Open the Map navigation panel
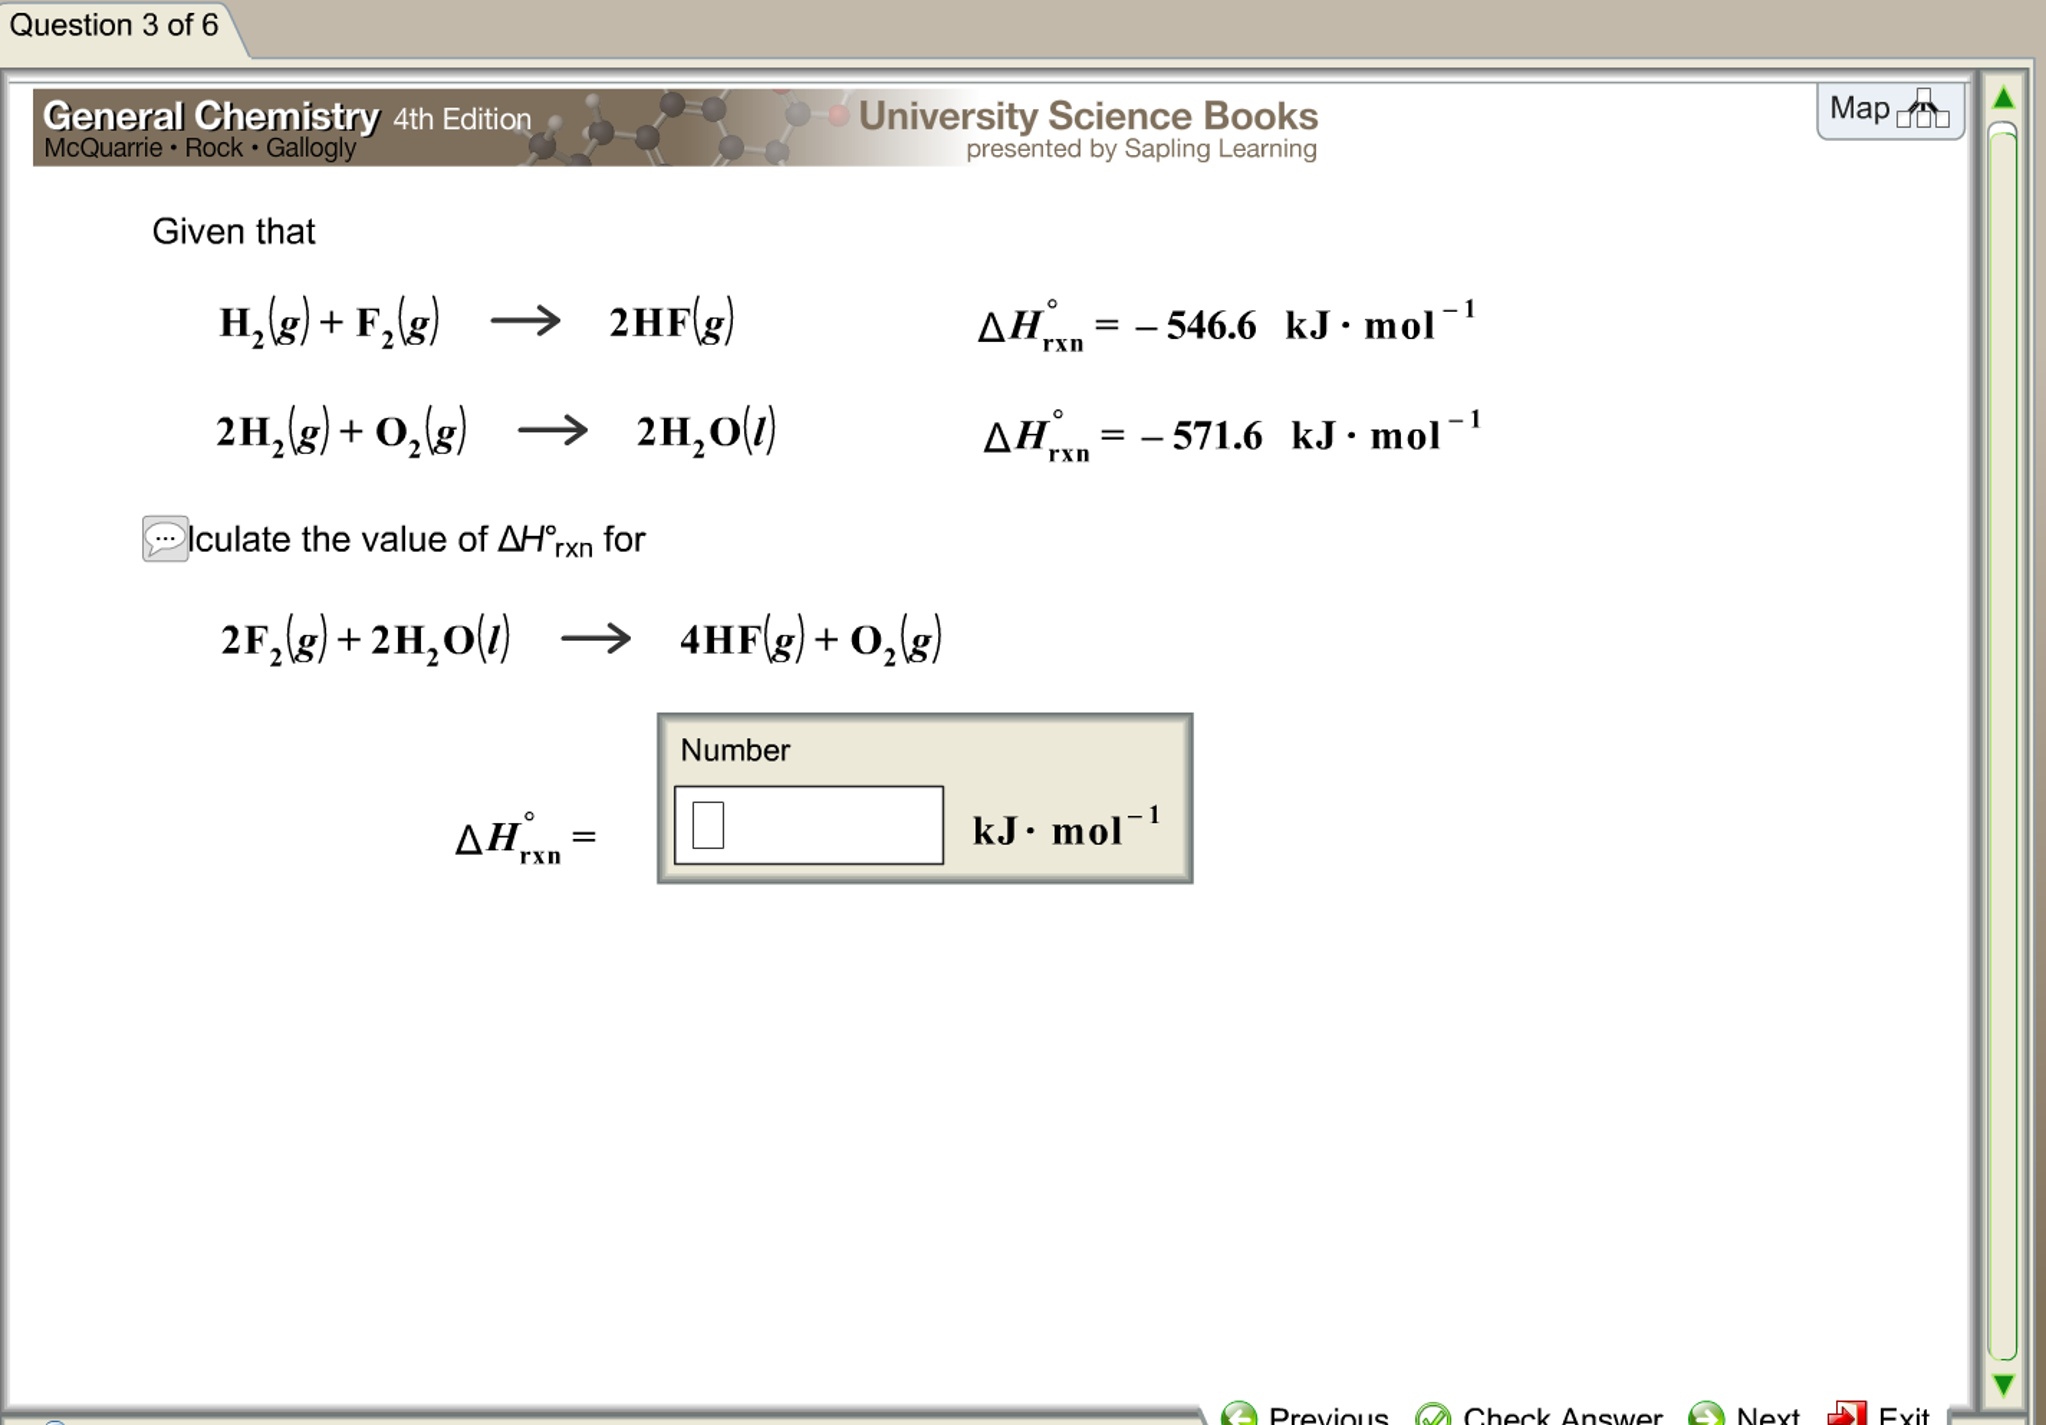The width and height of the screenshot is (2046, 1425). coord(1890,110)
